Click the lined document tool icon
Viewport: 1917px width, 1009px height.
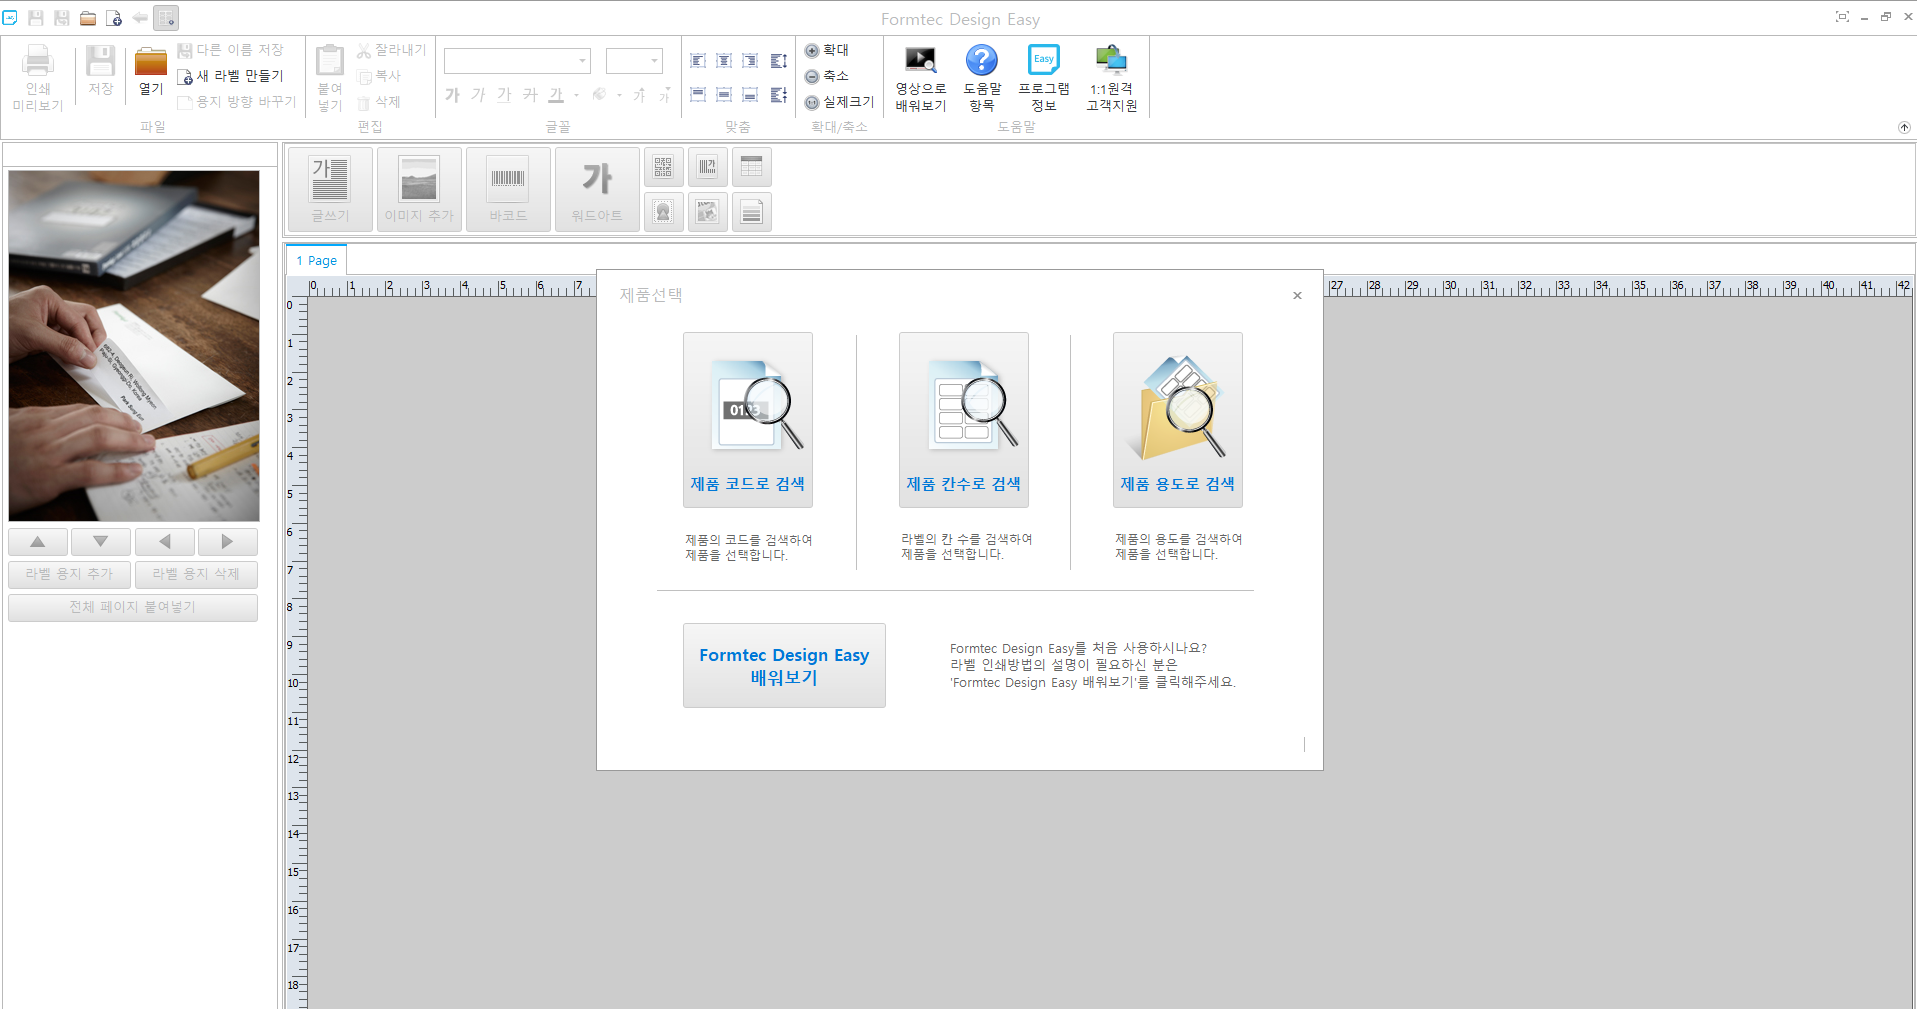click(752, 212)
